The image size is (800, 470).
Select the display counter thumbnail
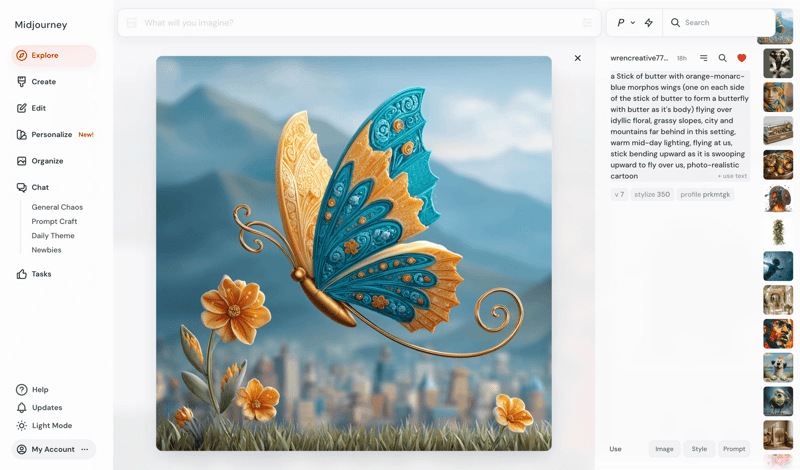point(778,131)
